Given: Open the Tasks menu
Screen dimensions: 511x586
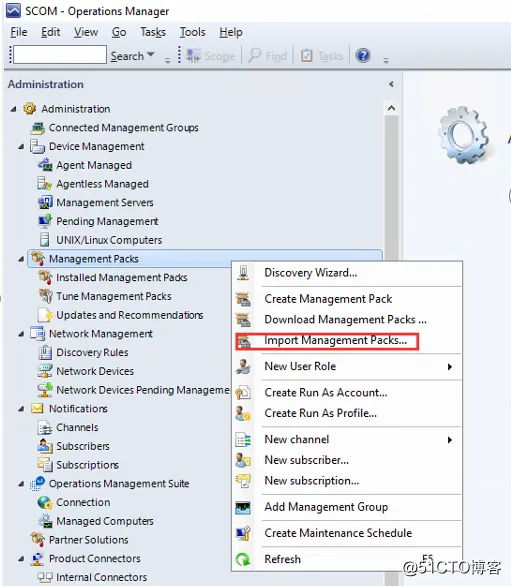Looking at the screenshot, I should [x=153, y=32].
